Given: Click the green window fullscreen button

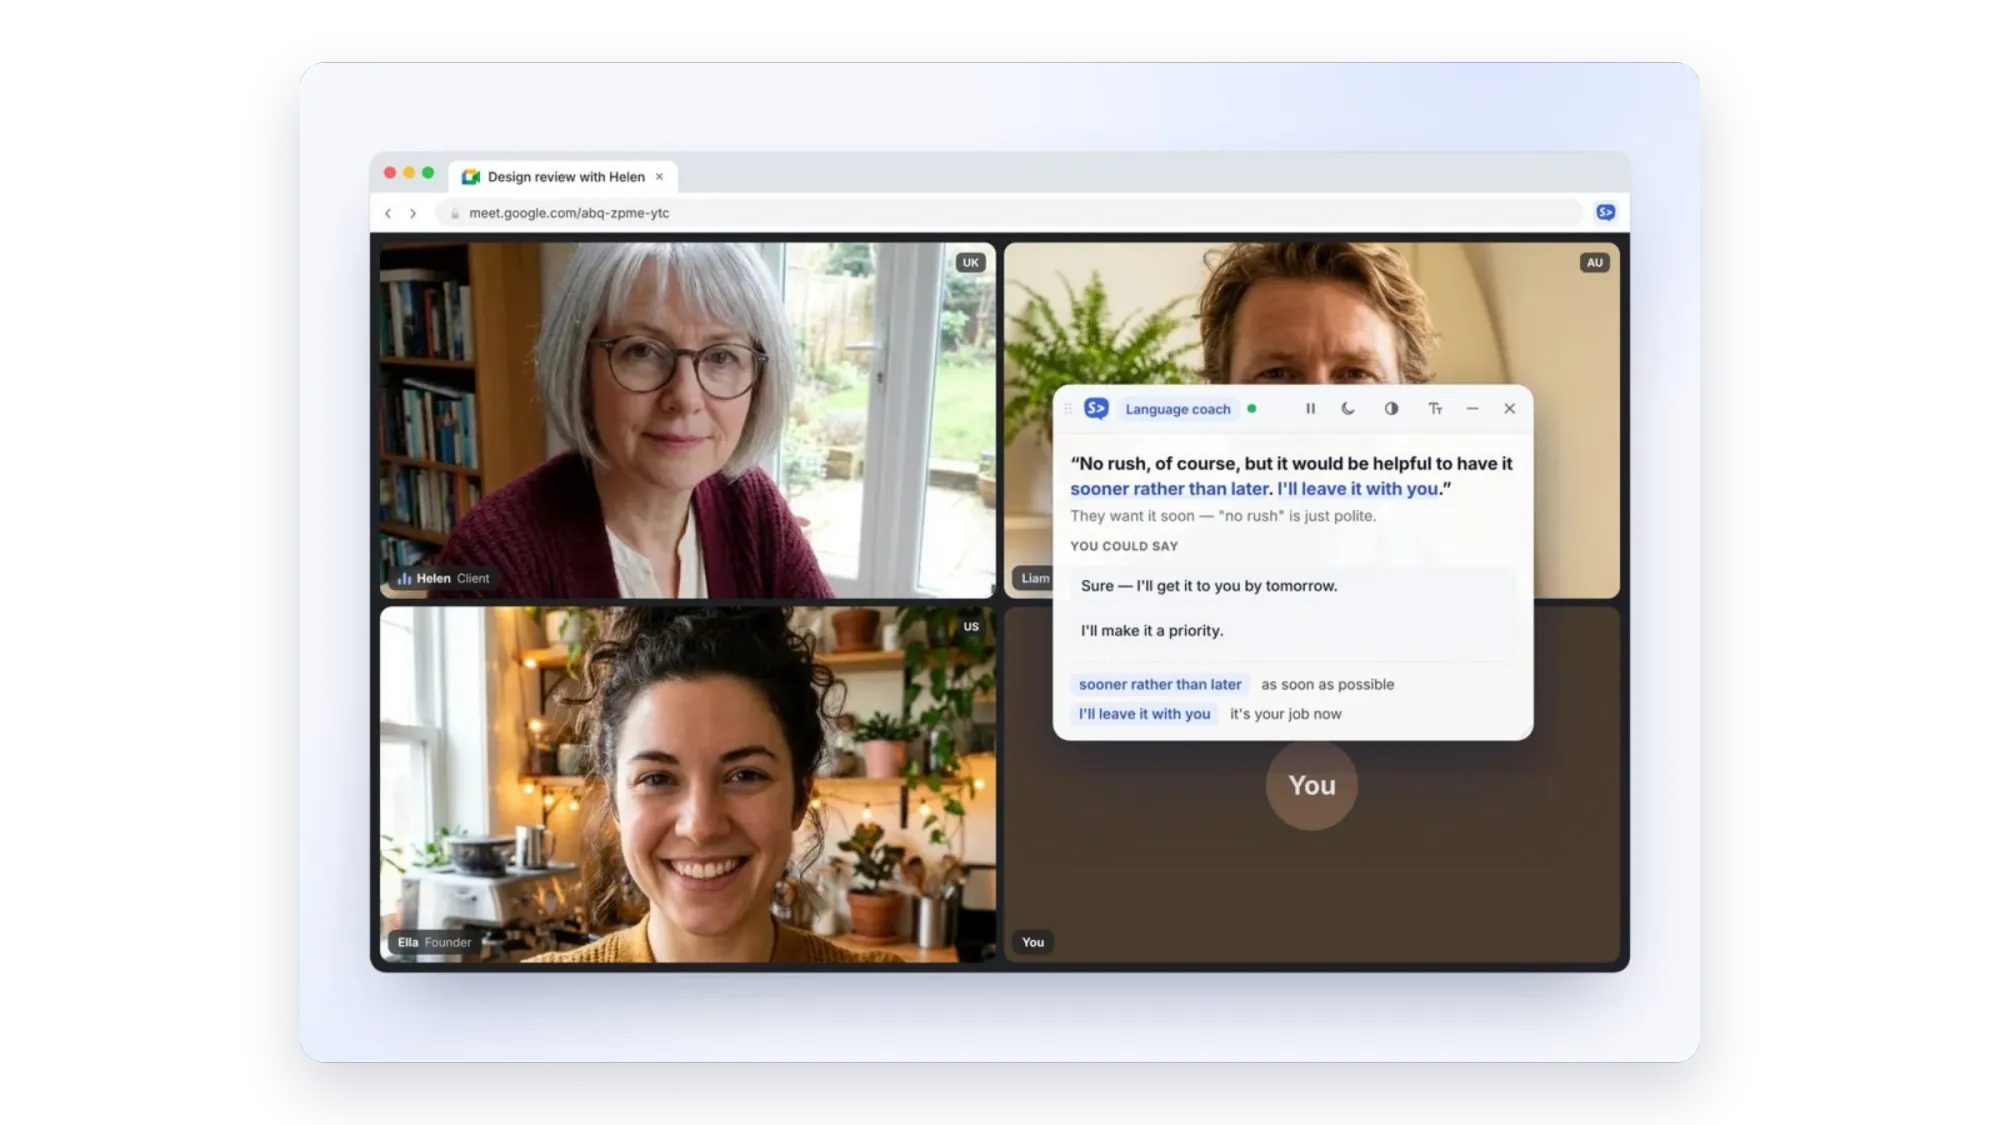Looking at the screenshot, I should coord(428,173).
